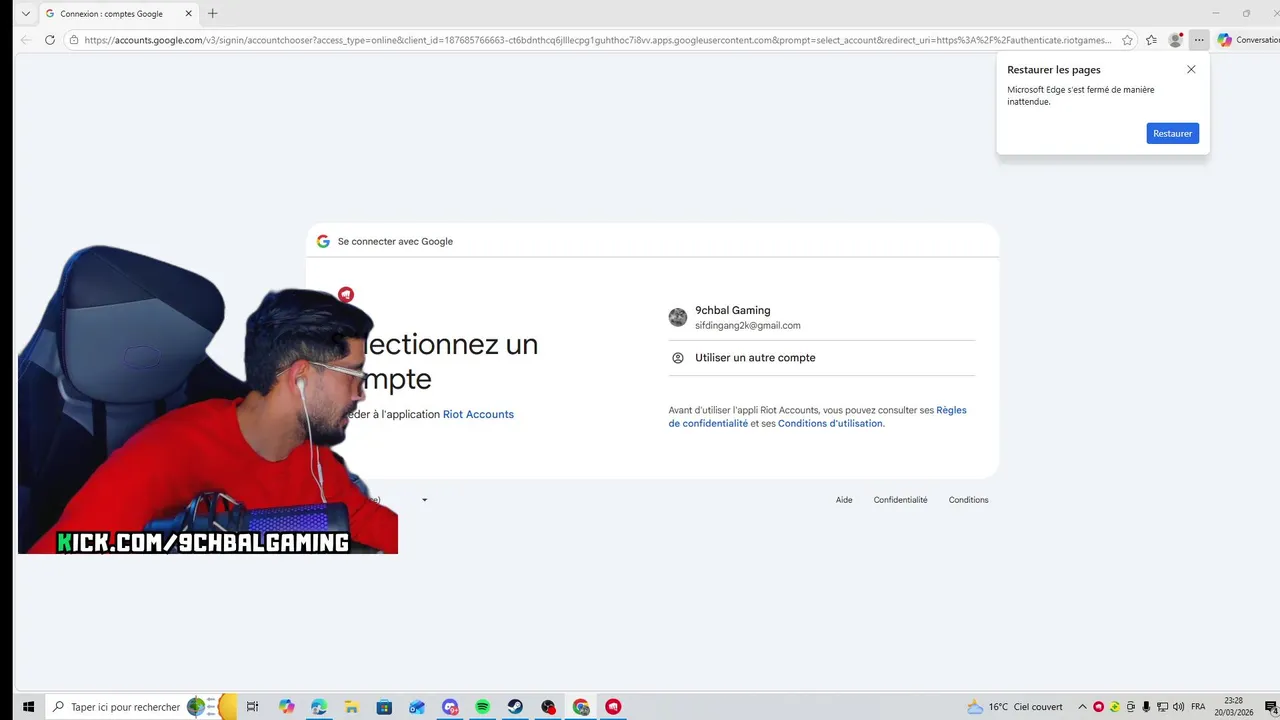
Task: Open File Explorer from taskbar
Action: click(x=352, y=707)
